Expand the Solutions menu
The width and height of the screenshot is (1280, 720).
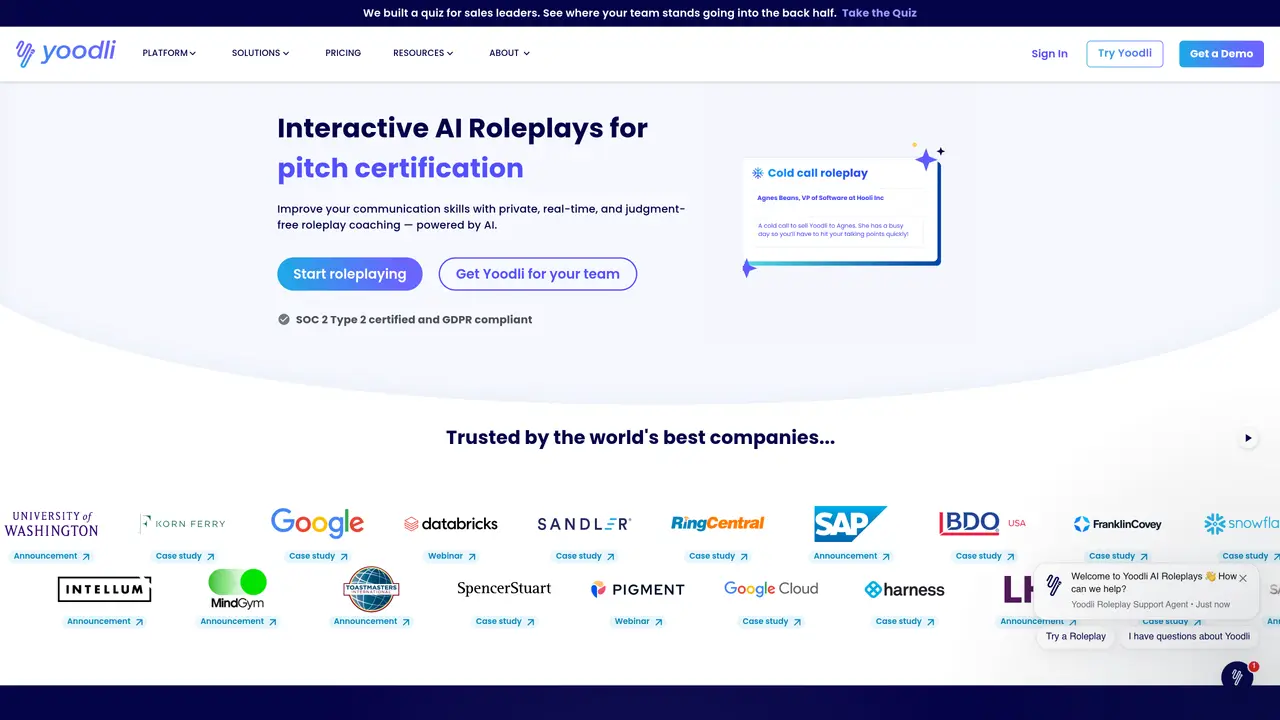(260, 53)
